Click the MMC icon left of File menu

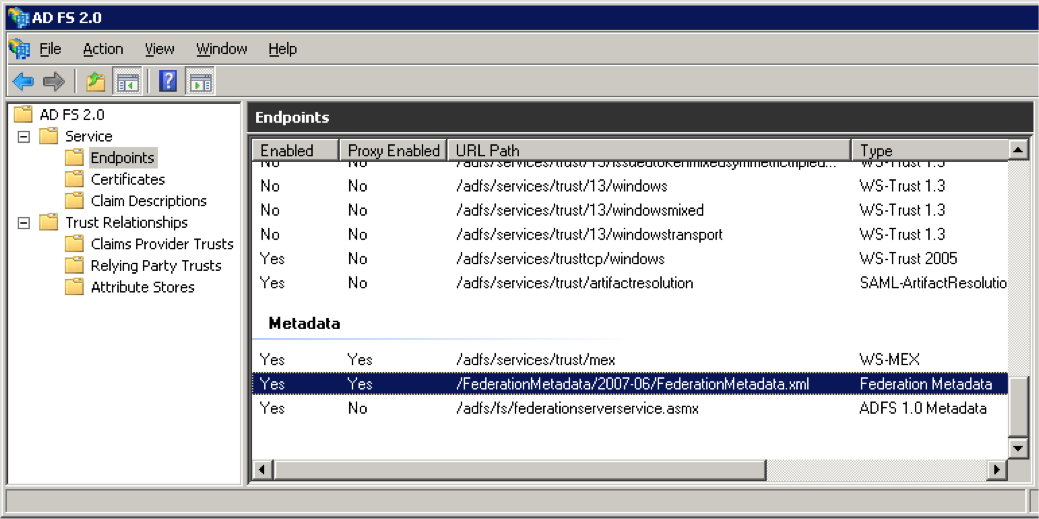tap(19, 48)
